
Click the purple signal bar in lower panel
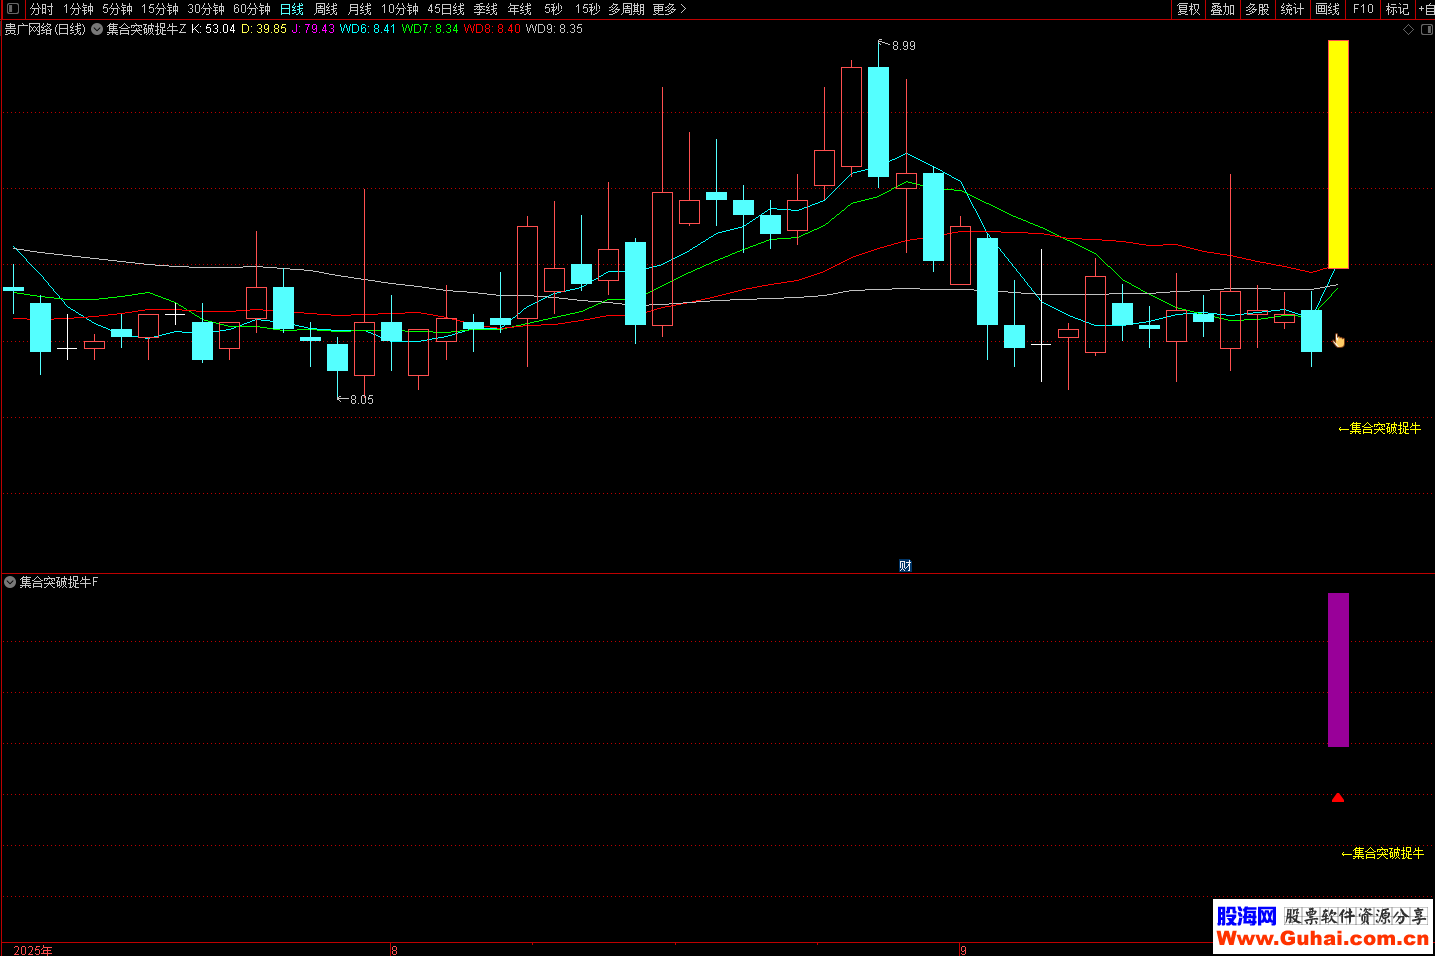(1338, 670)
